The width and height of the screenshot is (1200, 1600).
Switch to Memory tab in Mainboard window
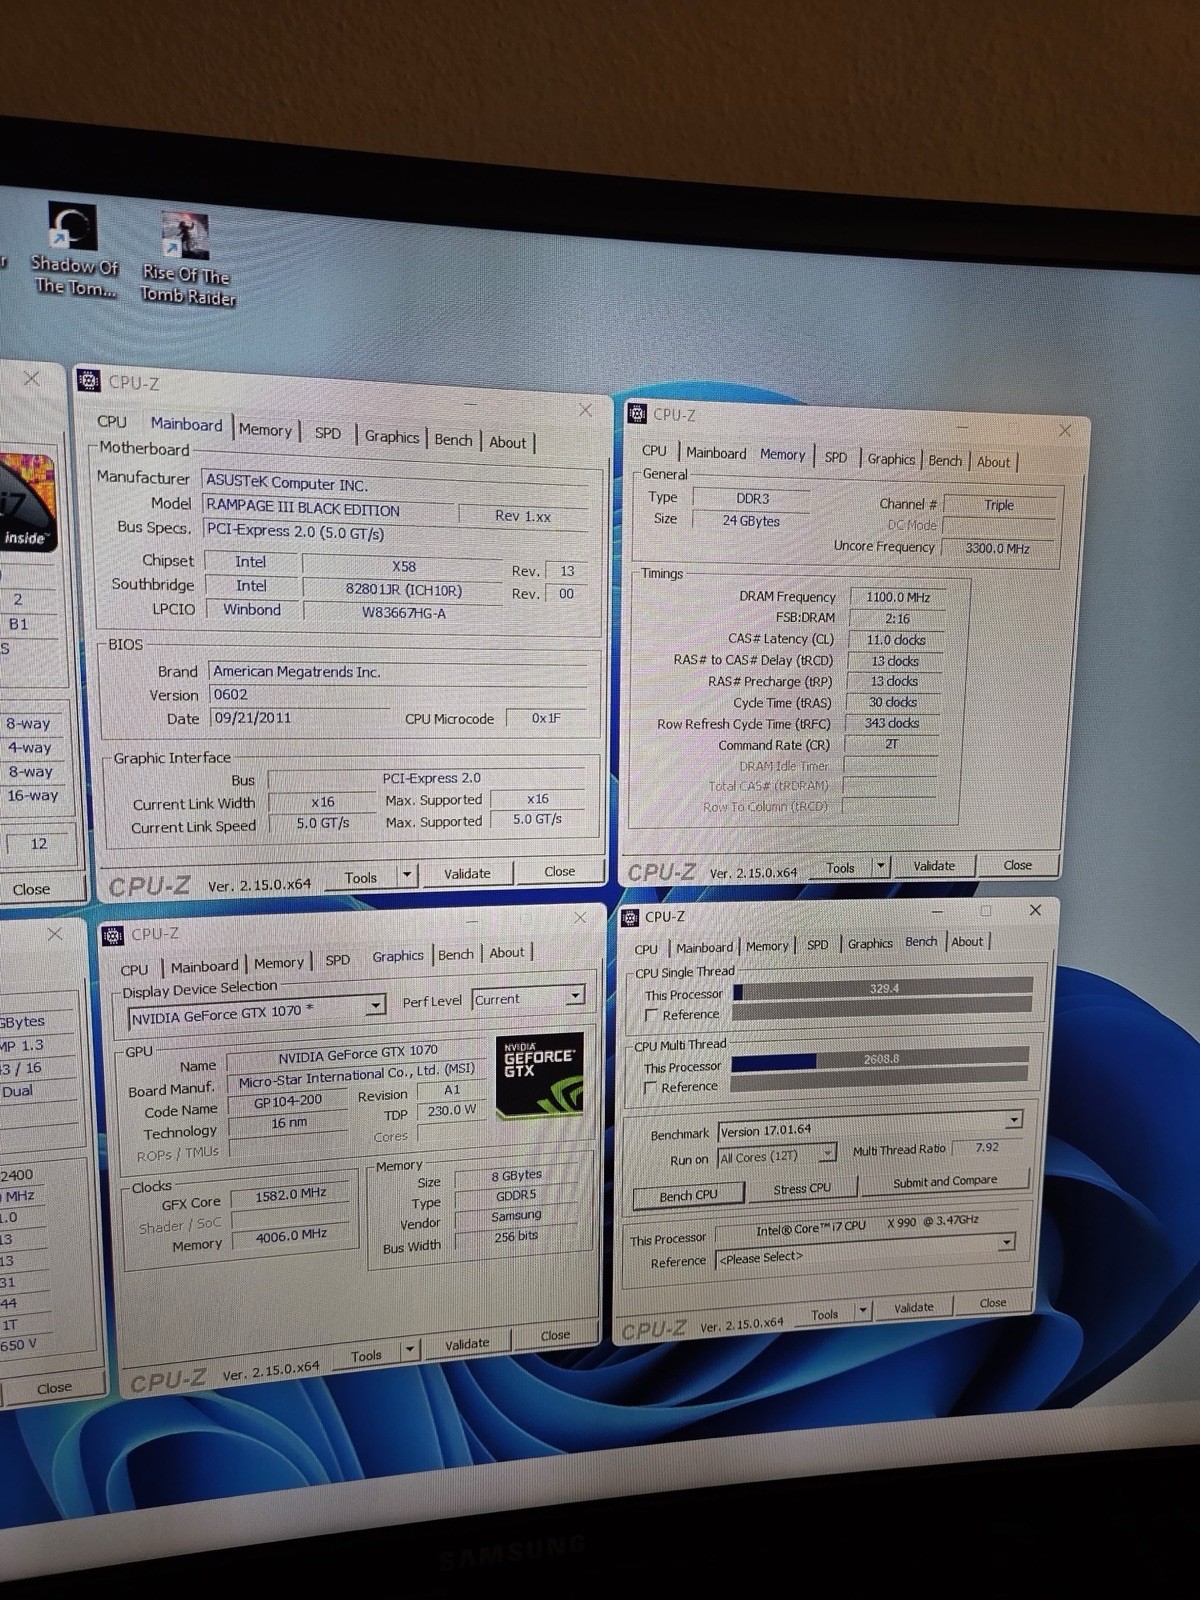[265, 430]
